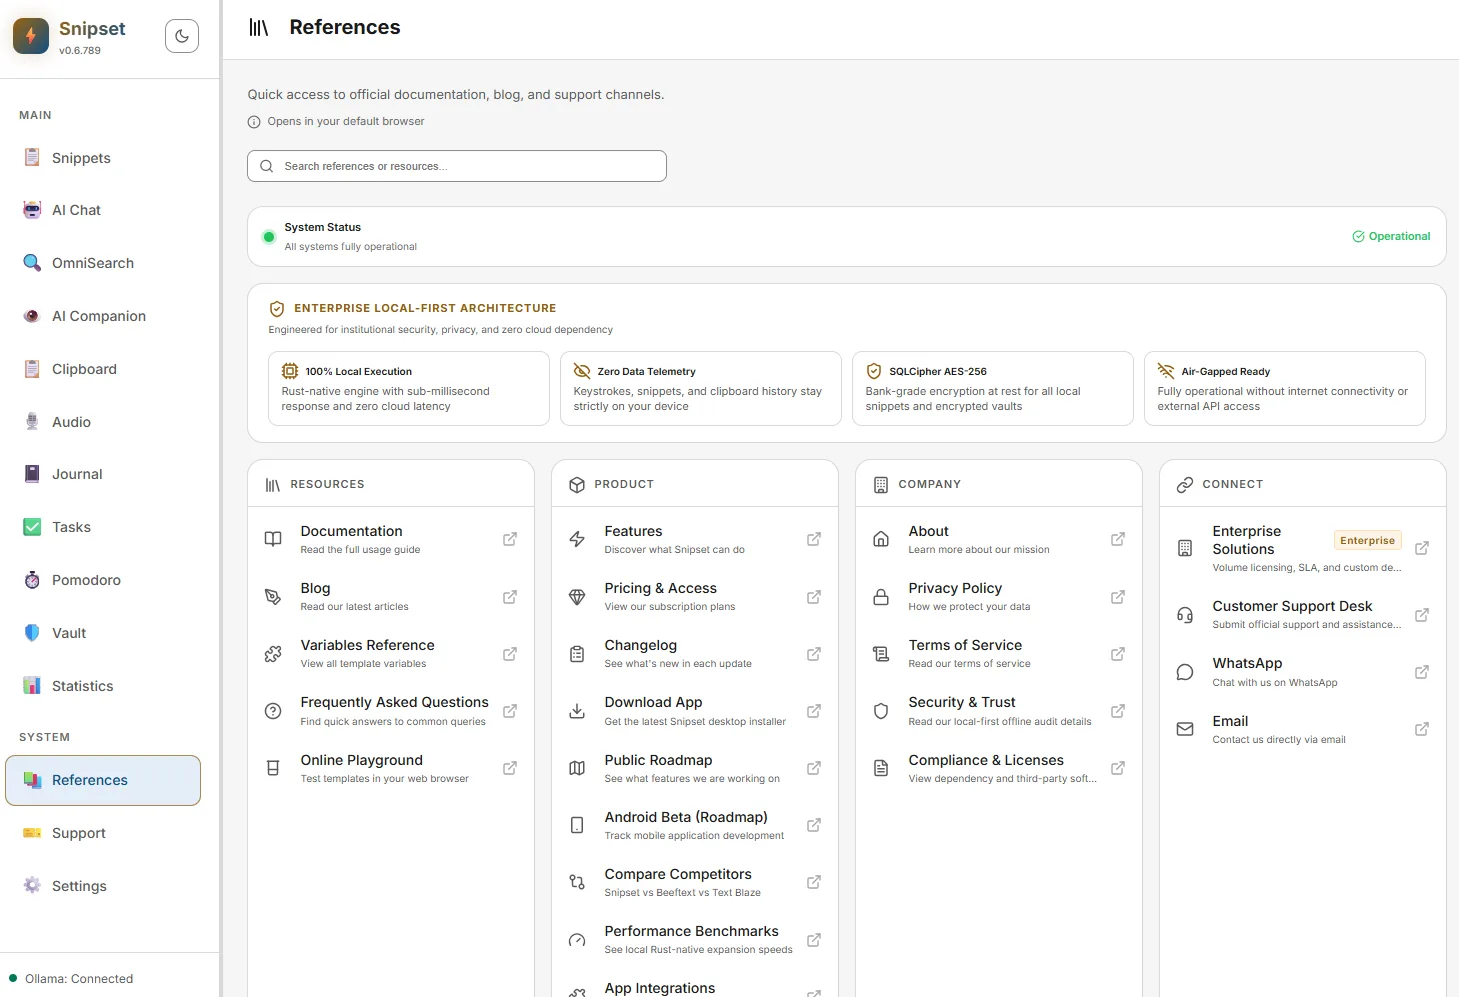The width and height of the screenshot is (1459, 997).
Task: Click the Compare Competitors icon
Action: tap(577, 882)
